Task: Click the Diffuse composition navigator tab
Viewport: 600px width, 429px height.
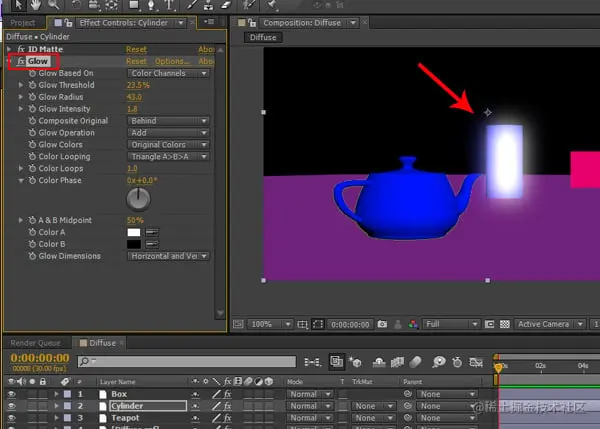Action: pyautogui.click(x=263, y=38)
